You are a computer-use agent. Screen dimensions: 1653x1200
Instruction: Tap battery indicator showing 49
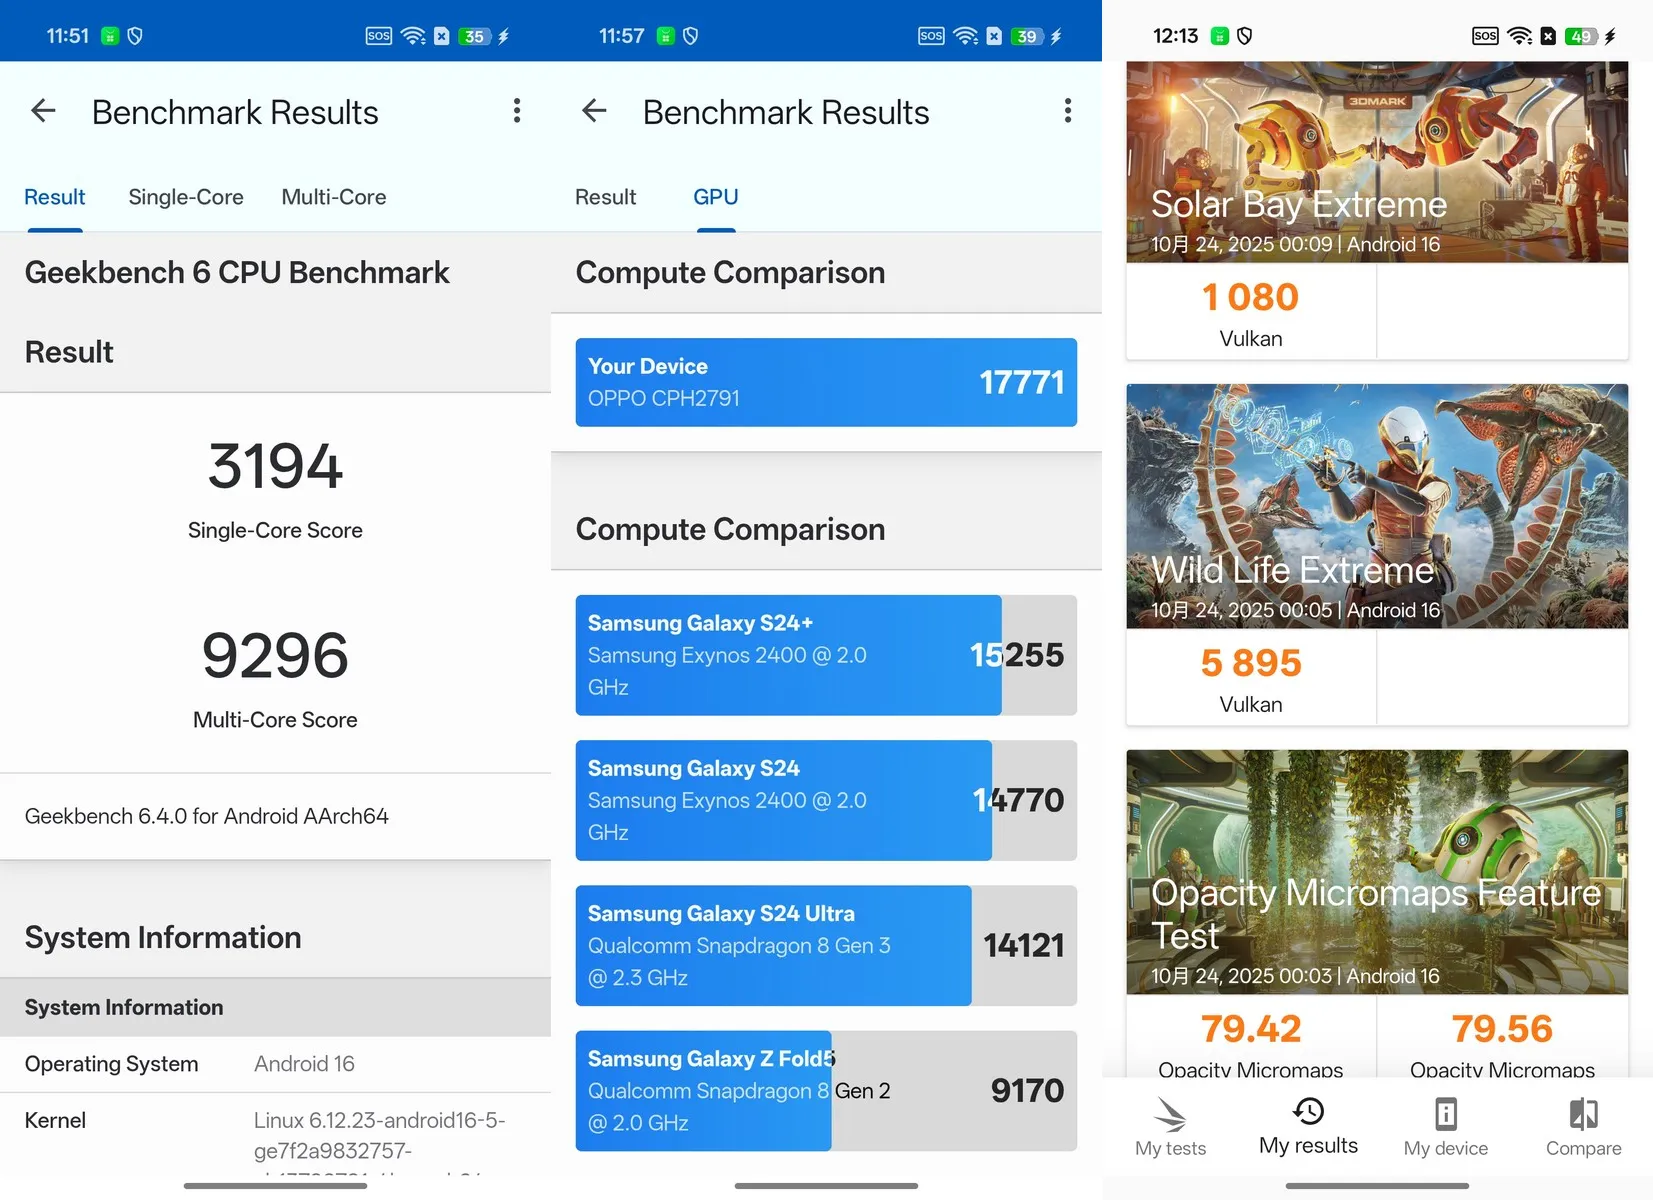click(x=1581, y=36)
